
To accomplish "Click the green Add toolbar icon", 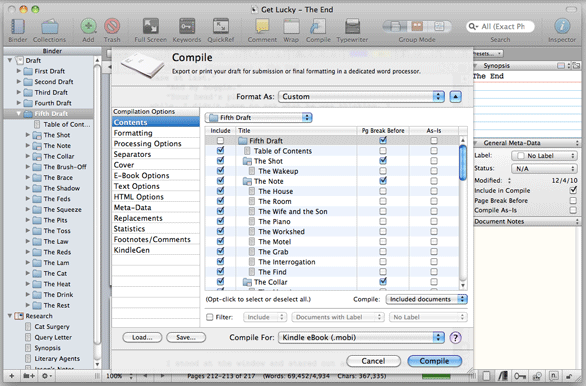I will pos(89,26).
